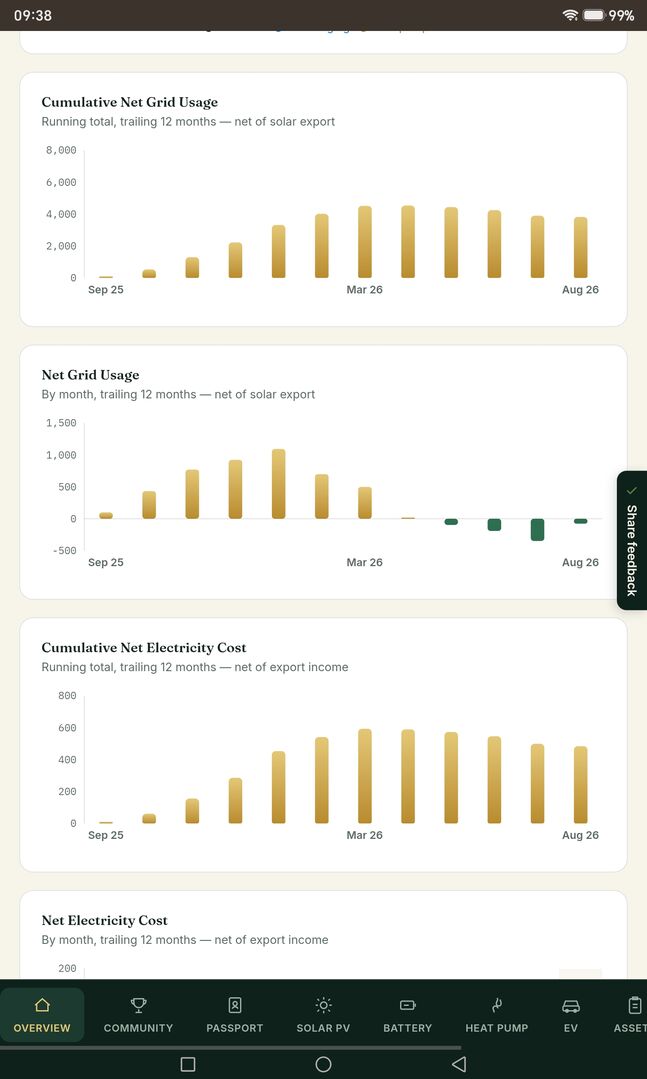Tap the largest green negative bar in Net Grid Usage
The width and height of the screenshot is (647, 1079).
pyautogui.click(x=538, y=530)
